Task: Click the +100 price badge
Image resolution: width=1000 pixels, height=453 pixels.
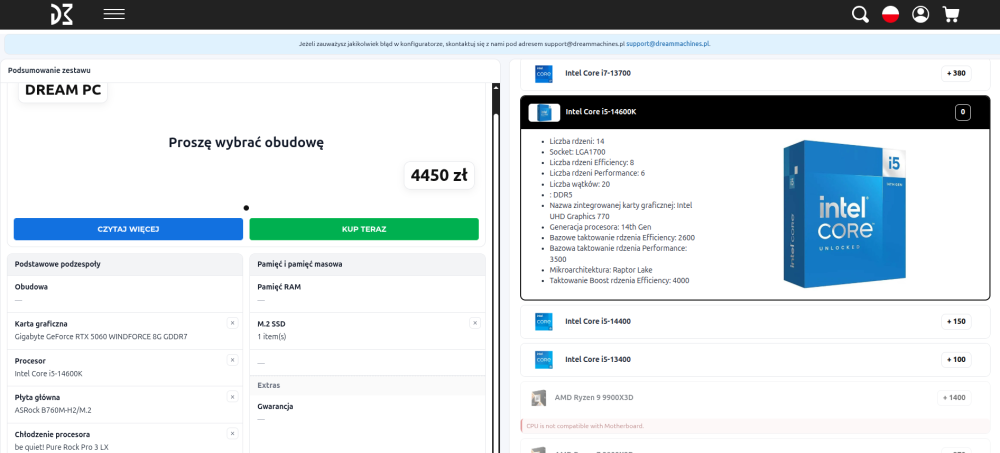Action: coord(956,360)
